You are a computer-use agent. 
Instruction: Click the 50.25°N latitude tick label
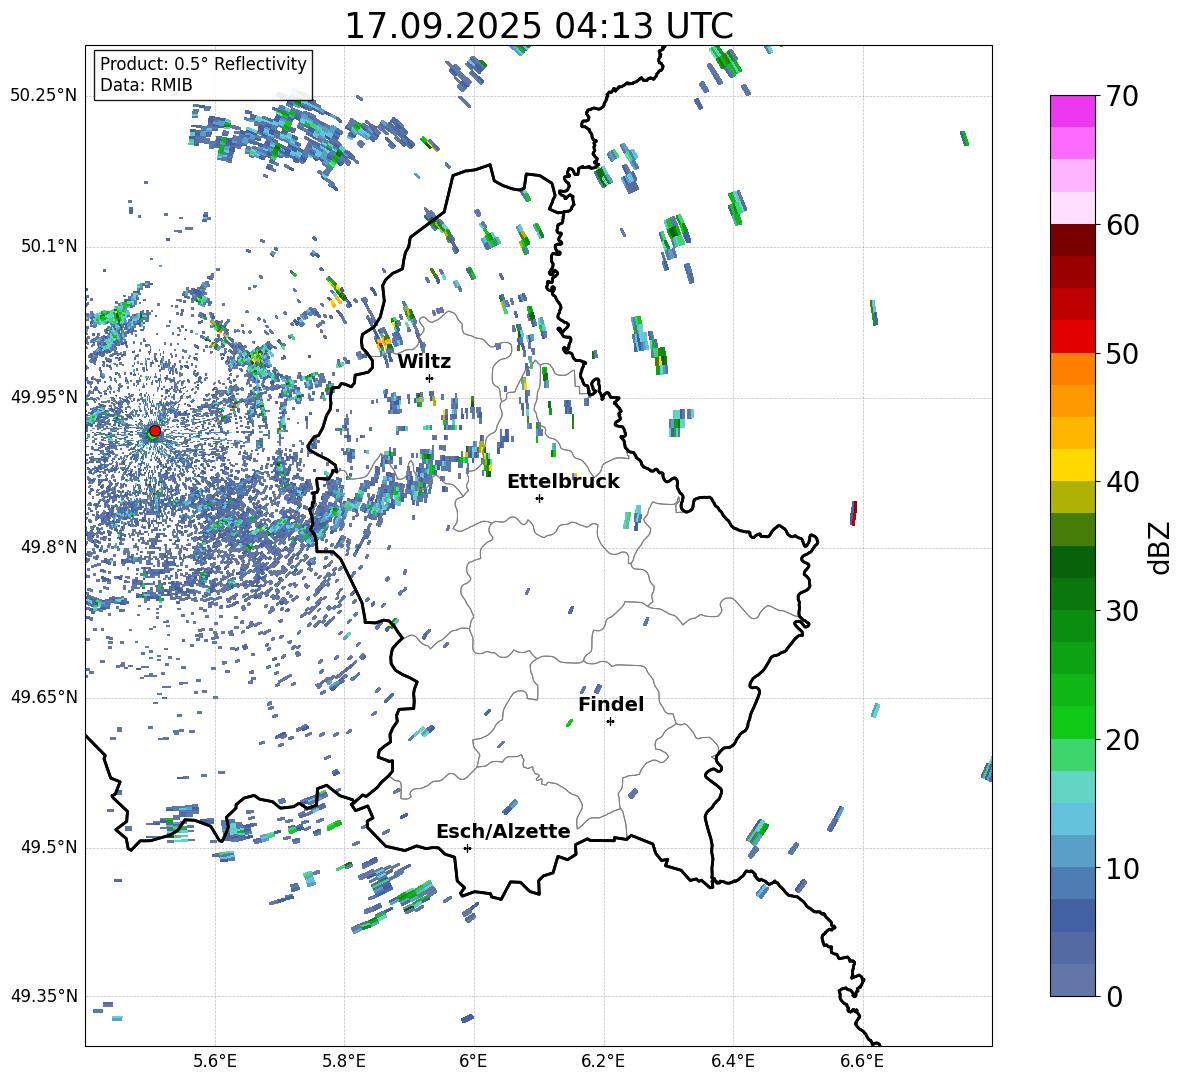click(44, 96)
